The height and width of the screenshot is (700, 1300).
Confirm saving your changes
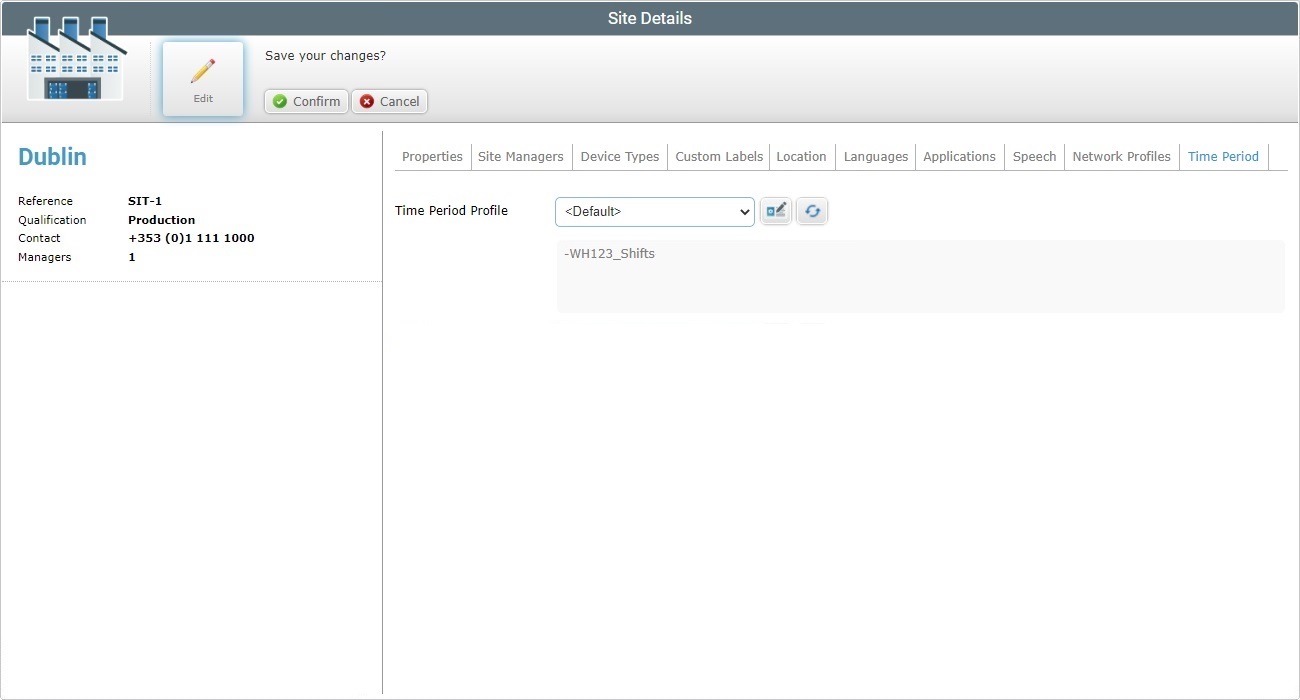(306, 101)
